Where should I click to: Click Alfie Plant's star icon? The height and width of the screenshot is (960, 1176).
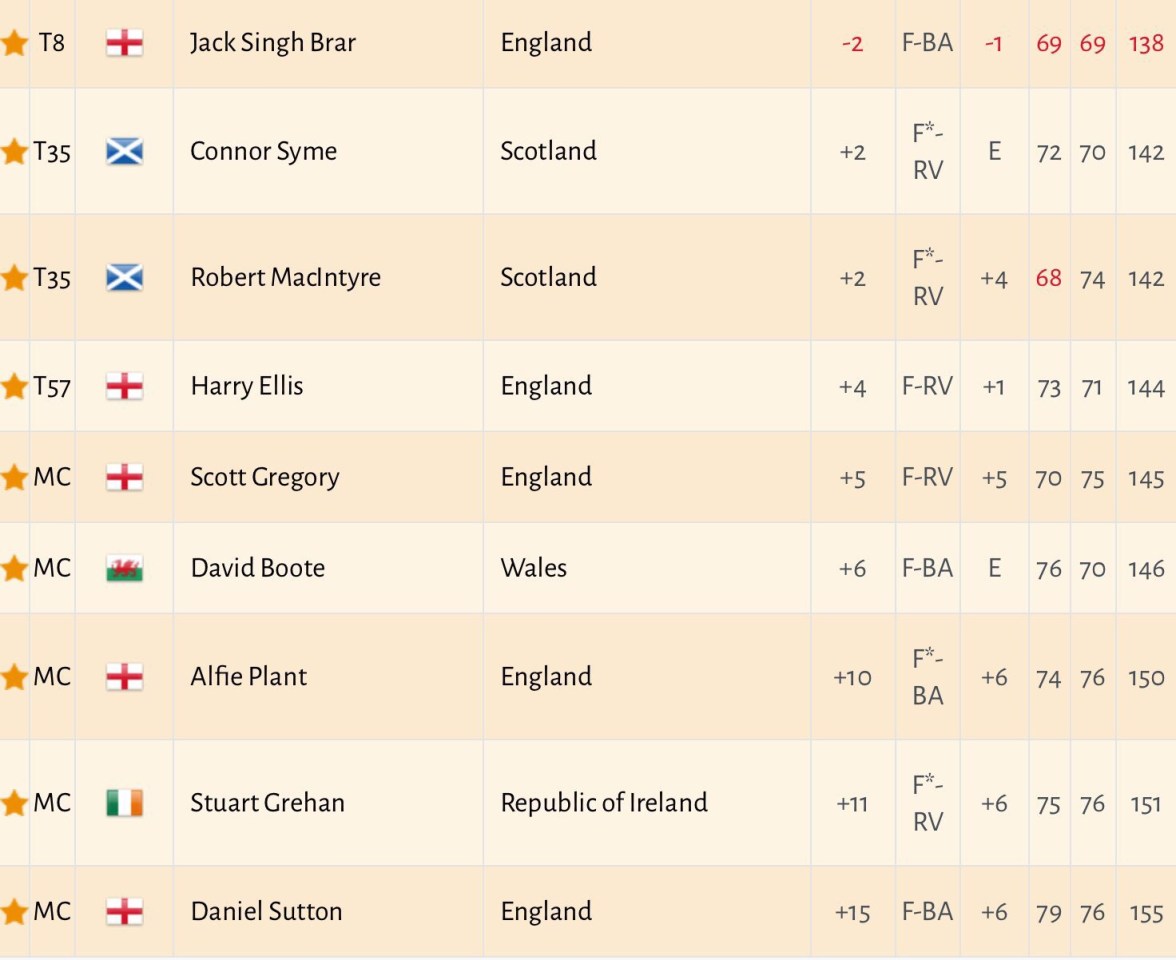(x=14, y=678)
